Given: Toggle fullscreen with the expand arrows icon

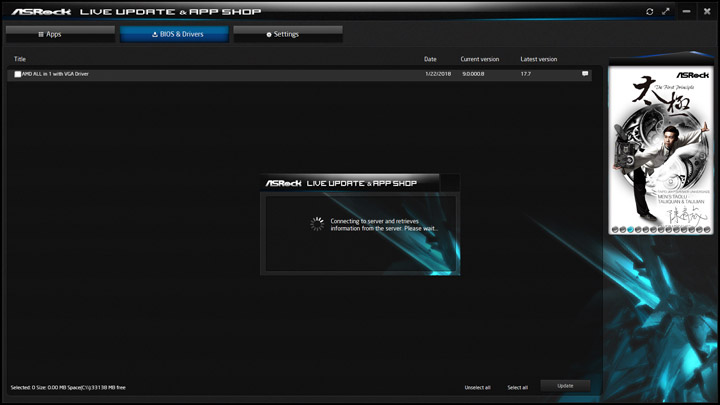Looking at the screenshot, I should tap(666, 11).
